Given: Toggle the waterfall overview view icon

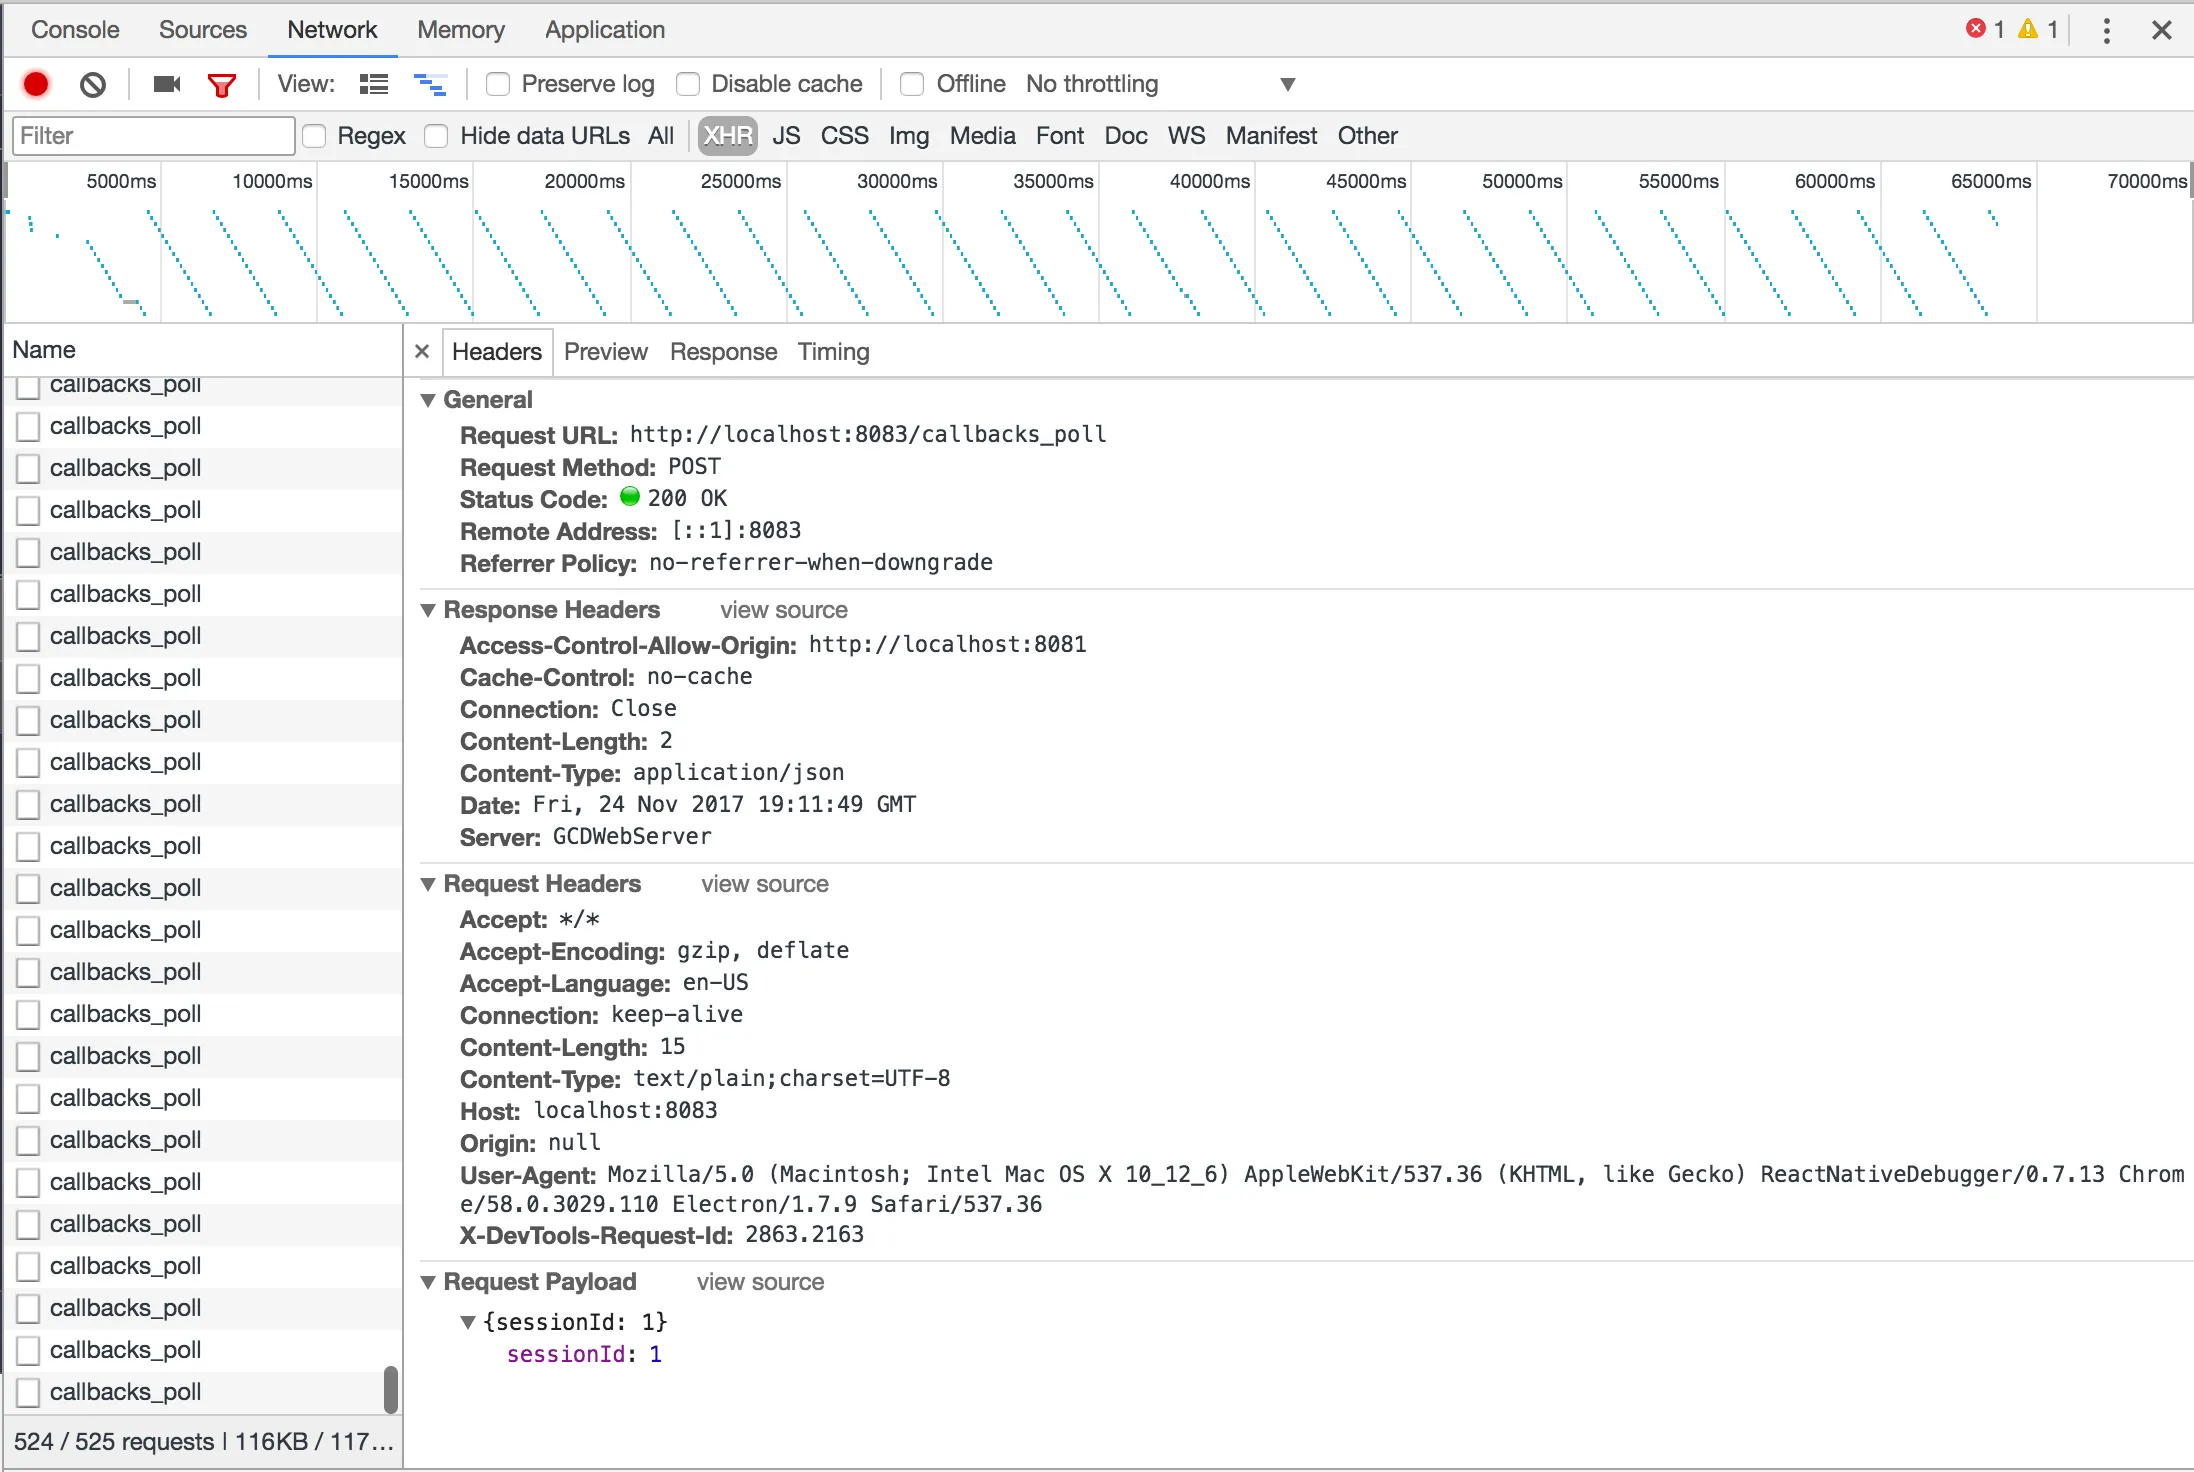Looking at the screenshot, I should point(430,84).
